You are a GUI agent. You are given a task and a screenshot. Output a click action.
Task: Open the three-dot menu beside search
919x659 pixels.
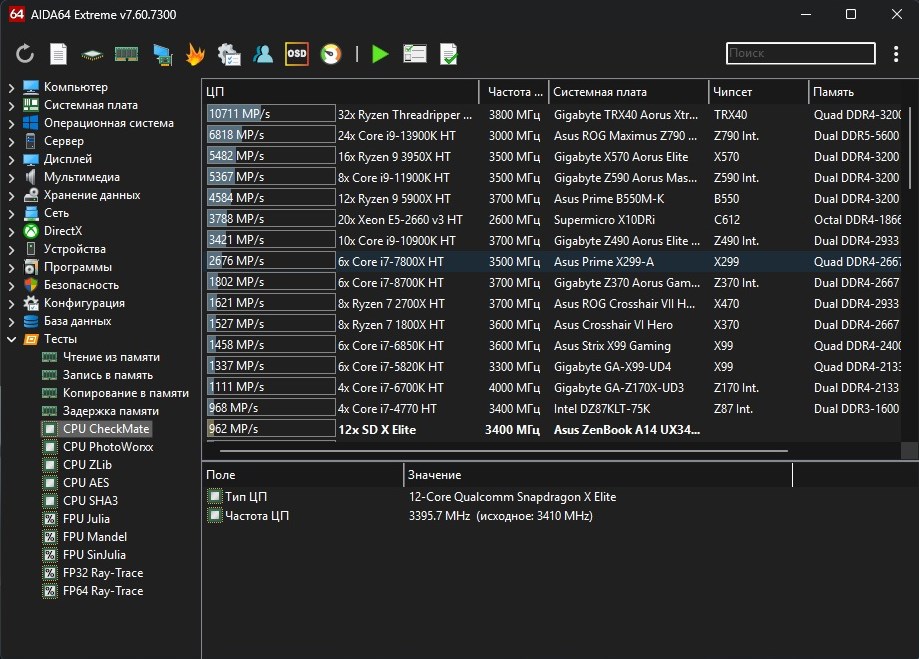pyautogui.click(x=895, y=54)
